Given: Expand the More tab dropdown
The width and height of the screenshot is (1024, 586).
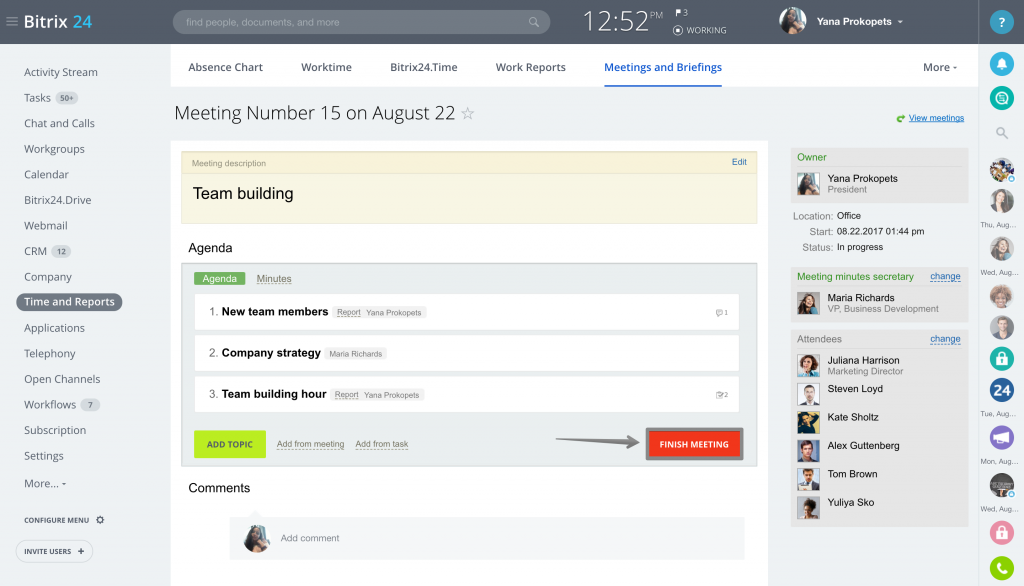Looking at the screenshot, I should pyautogui.click(x=940, y=67).
